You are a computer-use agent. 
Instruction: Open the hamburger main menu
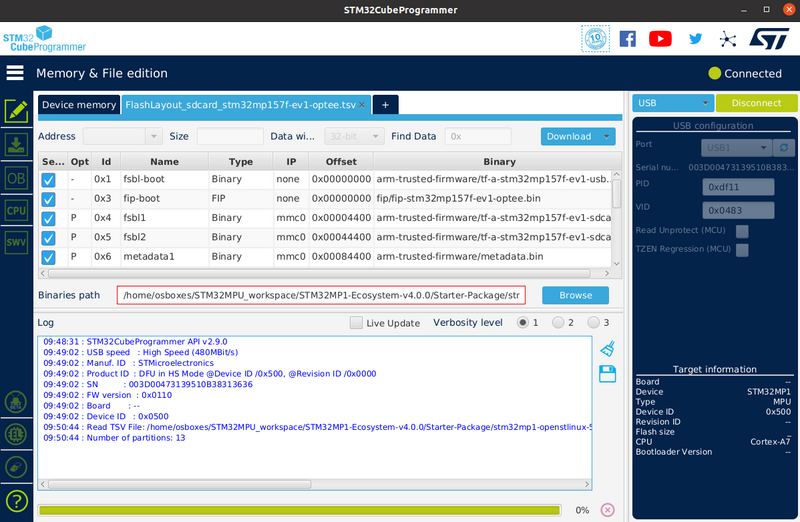pyautogui.click(x=15, y=73)
